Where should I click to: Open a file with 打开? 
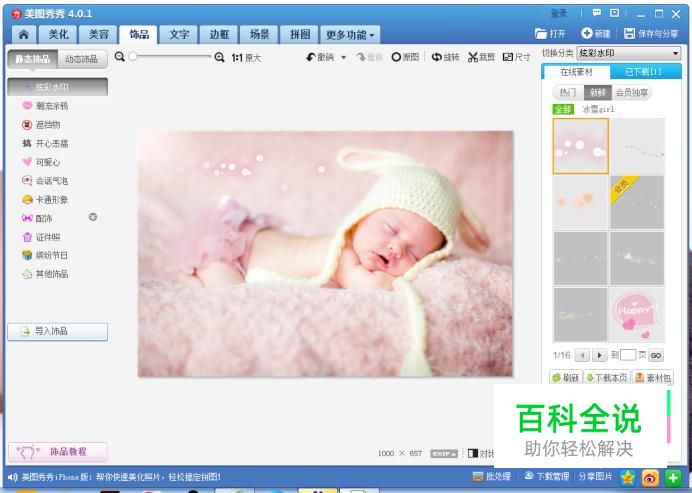tap(550, 34)
